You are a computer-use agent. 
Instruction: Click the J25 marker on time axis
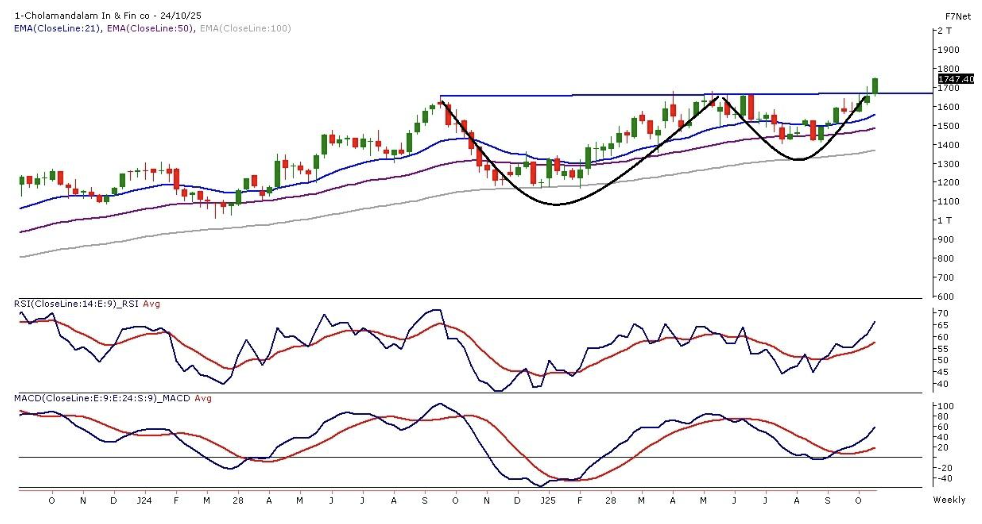coord(547,497)
